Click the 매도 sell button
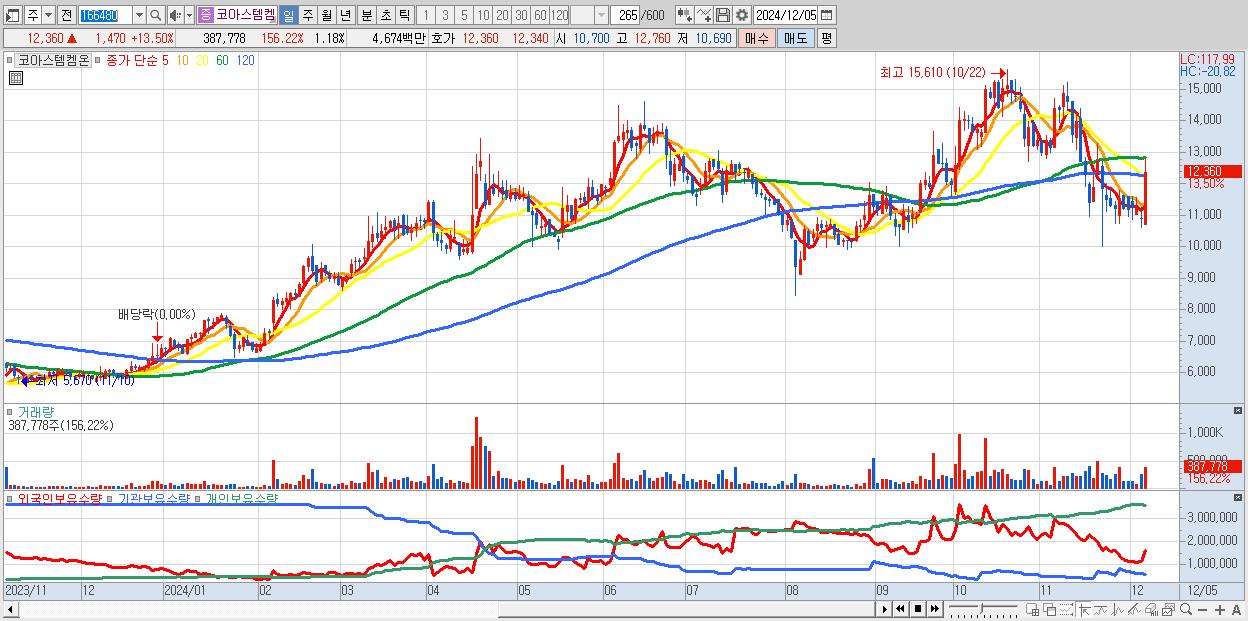 (795, 38)
